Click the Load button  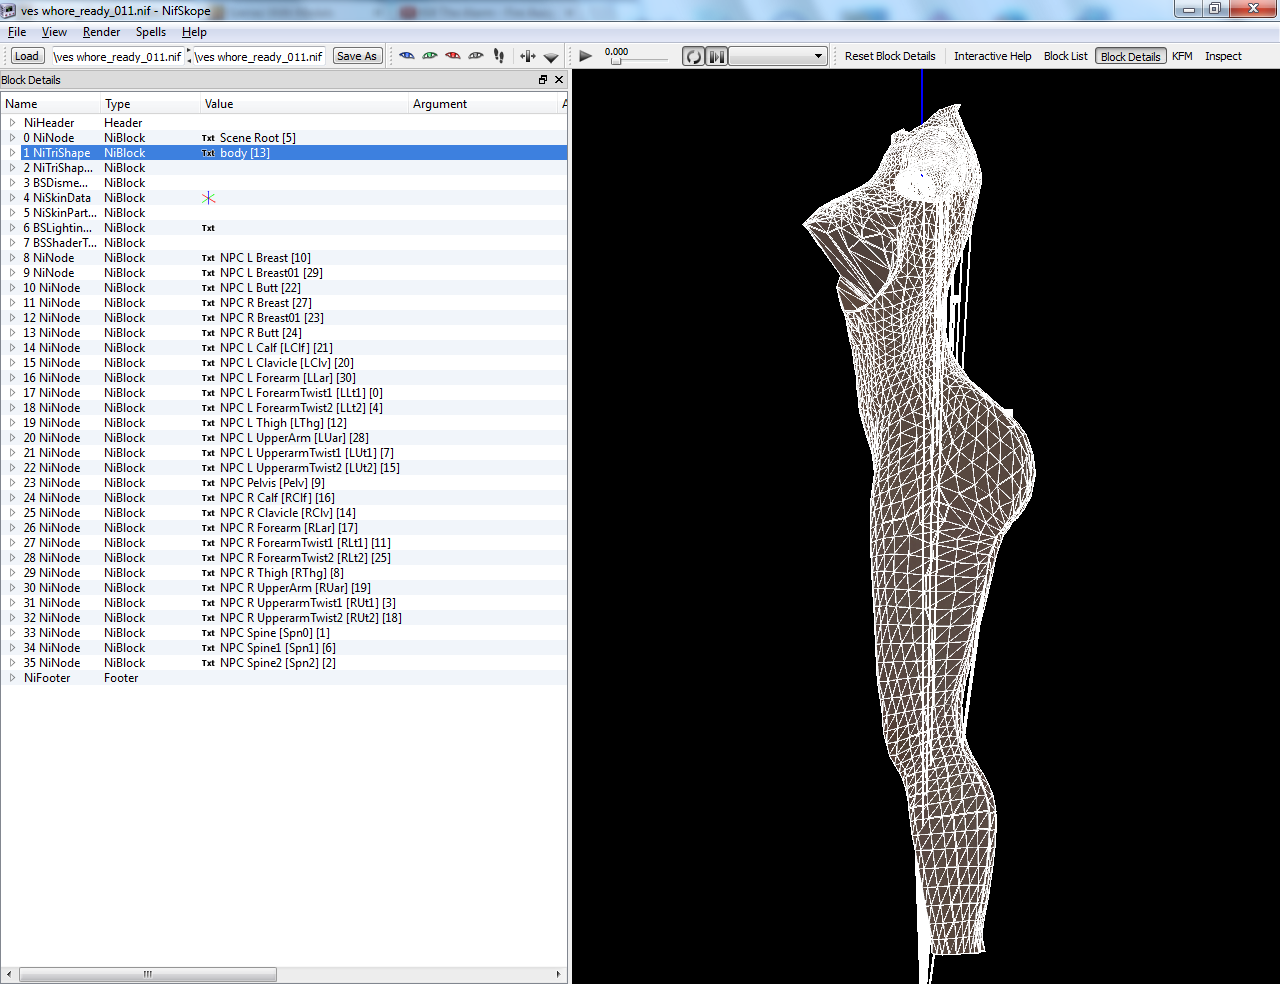[x=27, y=56]
